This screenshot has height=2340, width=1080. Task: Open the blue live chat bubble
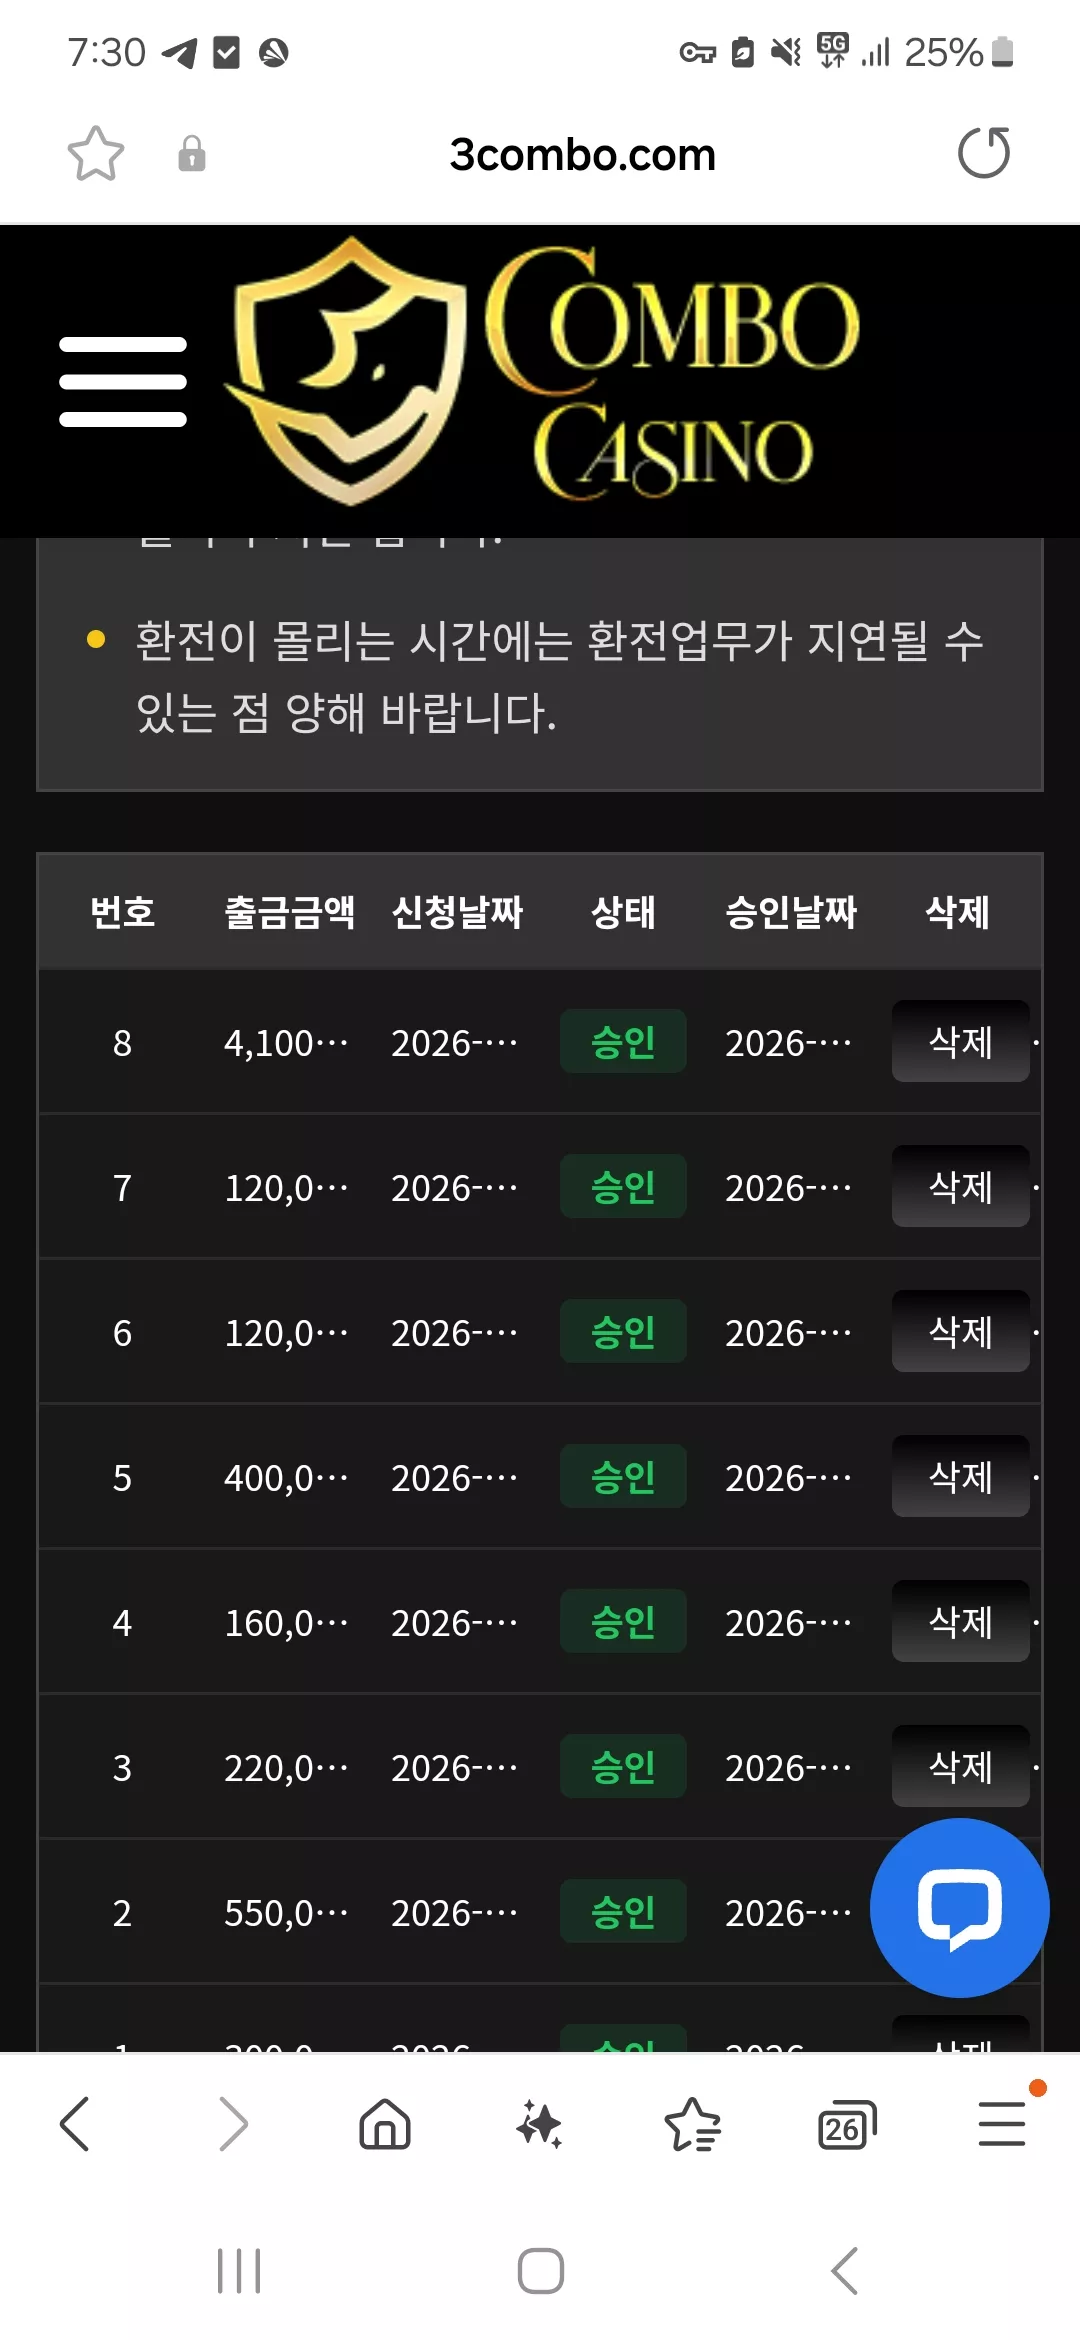pyautogui.click(x=960, y=1908)
